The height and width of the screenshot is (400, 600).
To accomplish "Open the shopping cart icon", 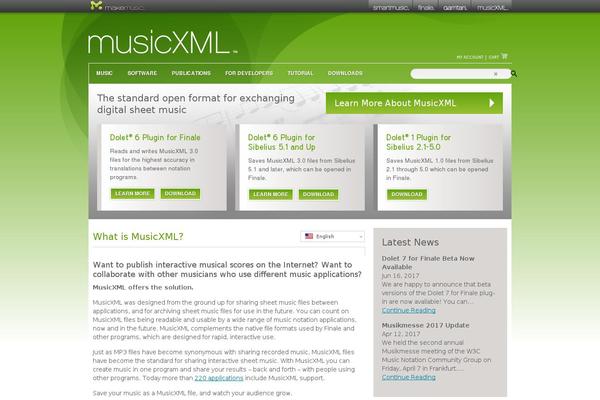I will [504, 56].
